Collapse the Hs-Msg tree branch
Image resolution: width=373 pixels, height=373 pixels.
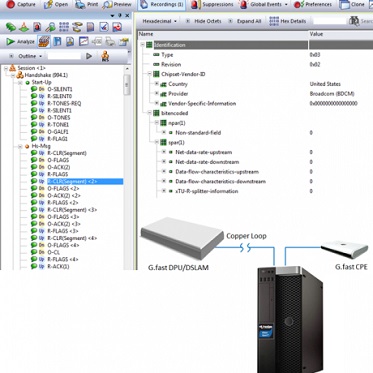point(20,146)
